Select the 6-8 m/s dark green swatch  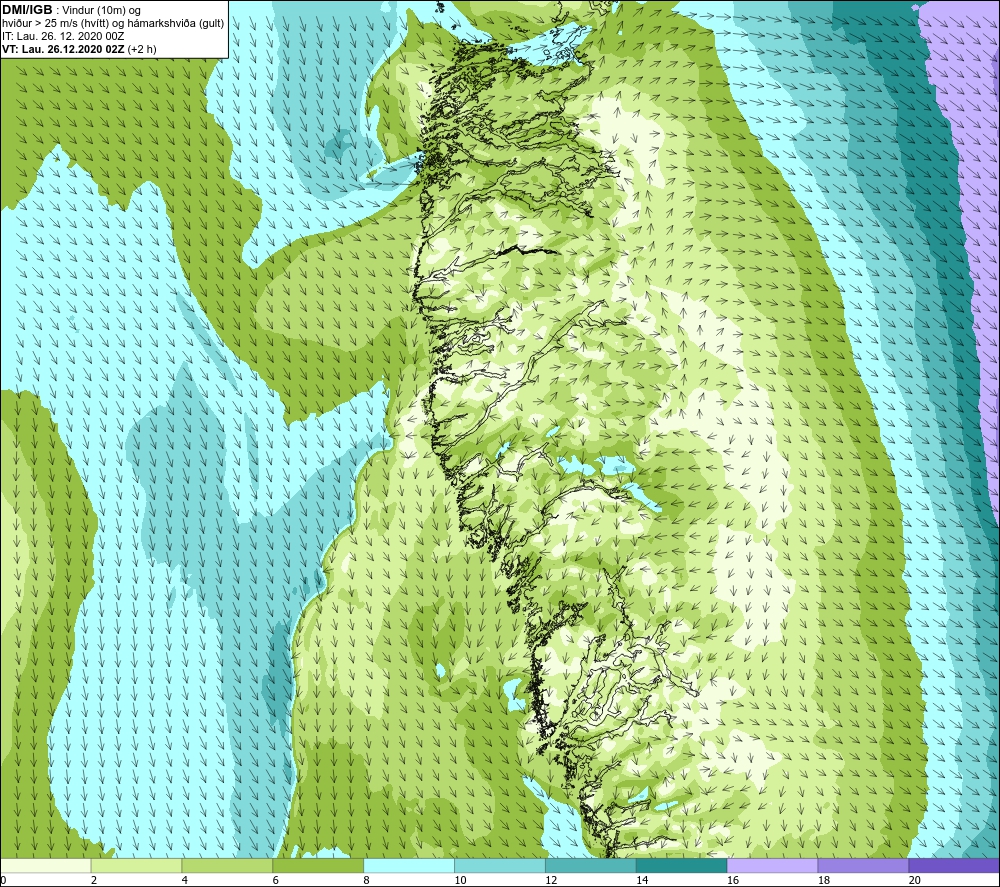coord(318,866)
